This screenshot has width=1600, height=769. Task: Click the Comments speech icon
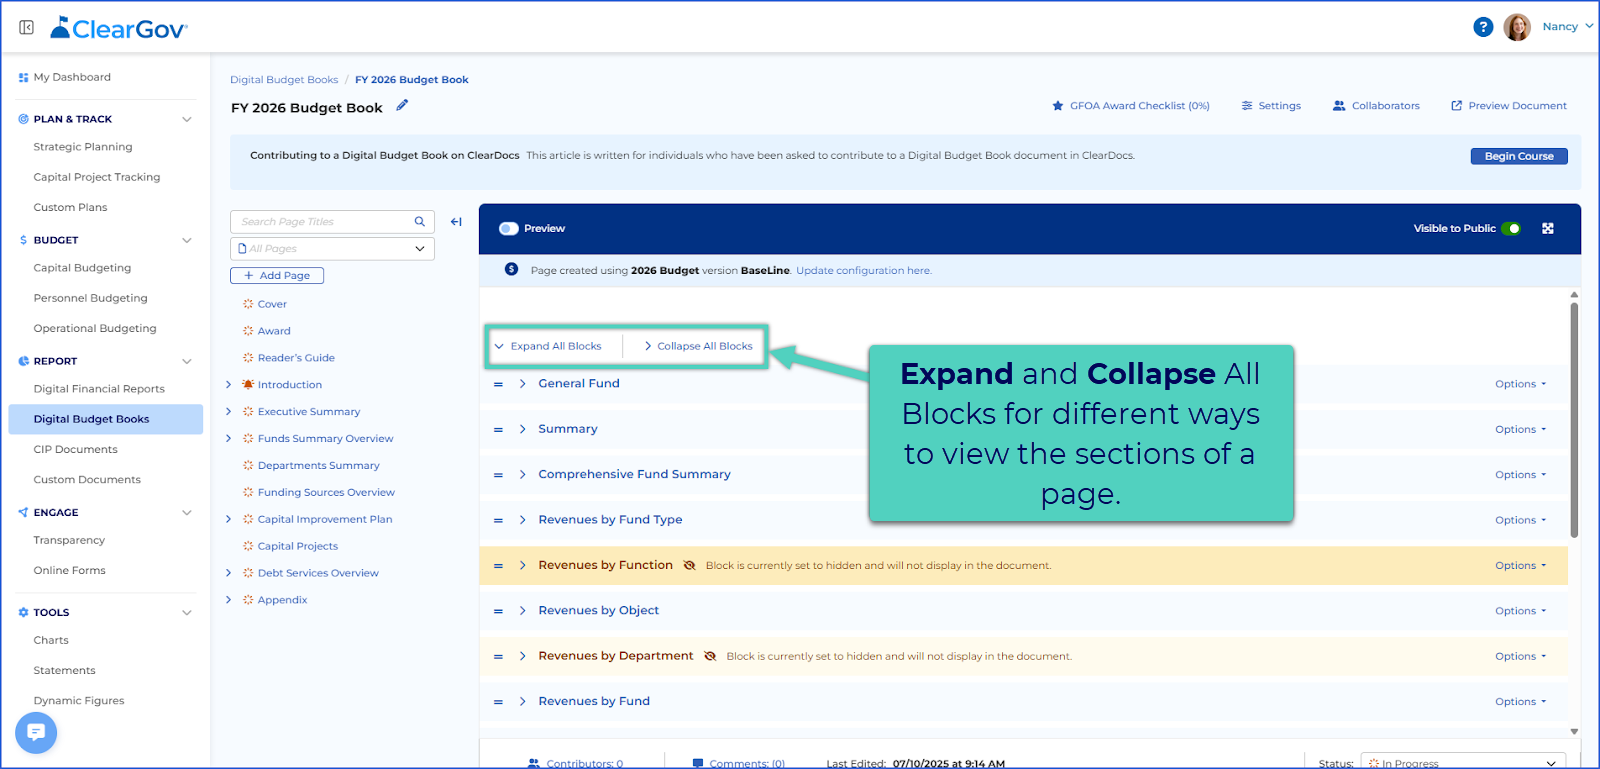[x=698, y=763]
